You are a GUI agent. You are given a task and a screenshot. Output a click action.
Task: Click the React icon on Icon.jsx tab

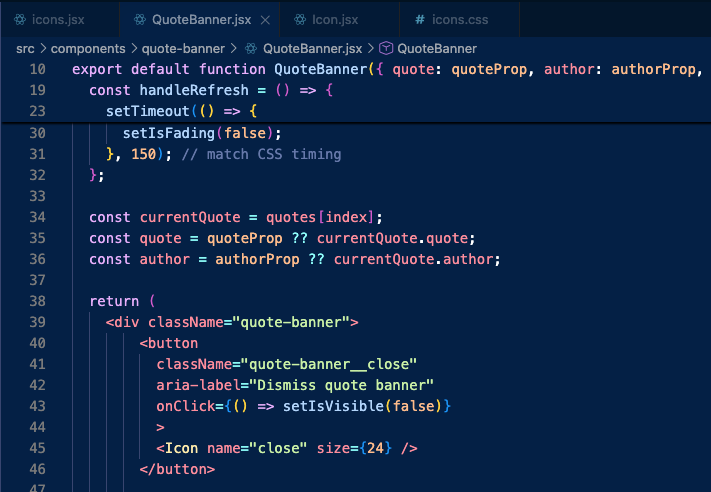point(300,19)
